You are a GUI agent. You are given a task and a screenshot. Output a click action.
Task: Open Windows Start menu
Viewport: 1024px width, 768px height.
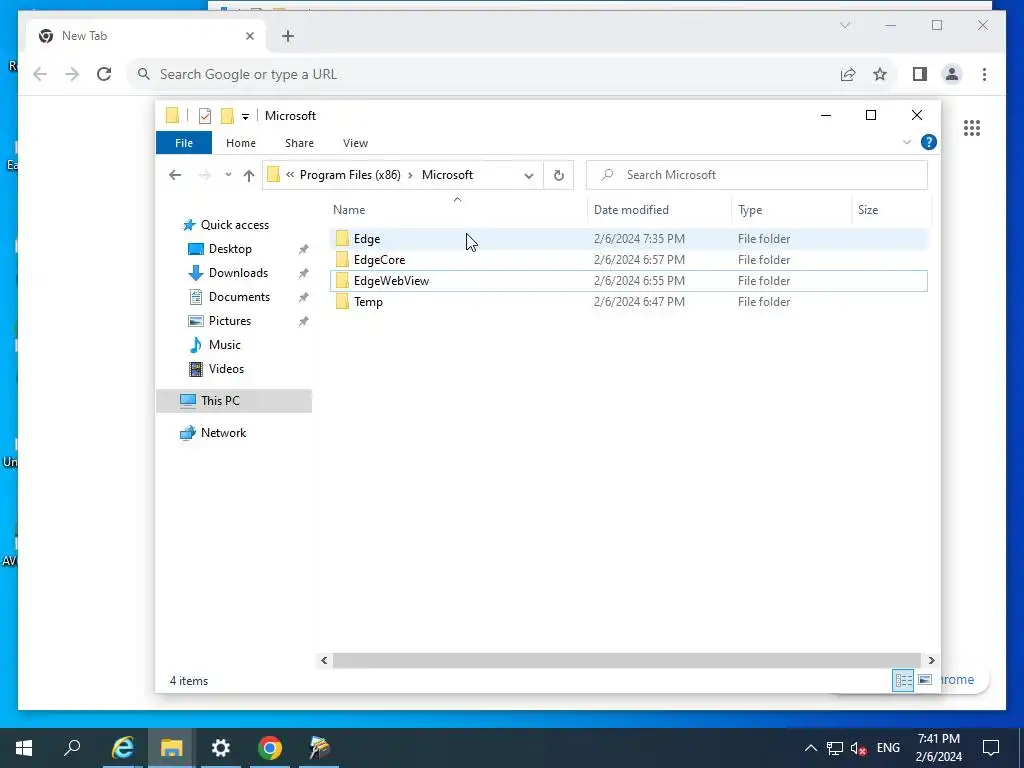tap(24, 748)
